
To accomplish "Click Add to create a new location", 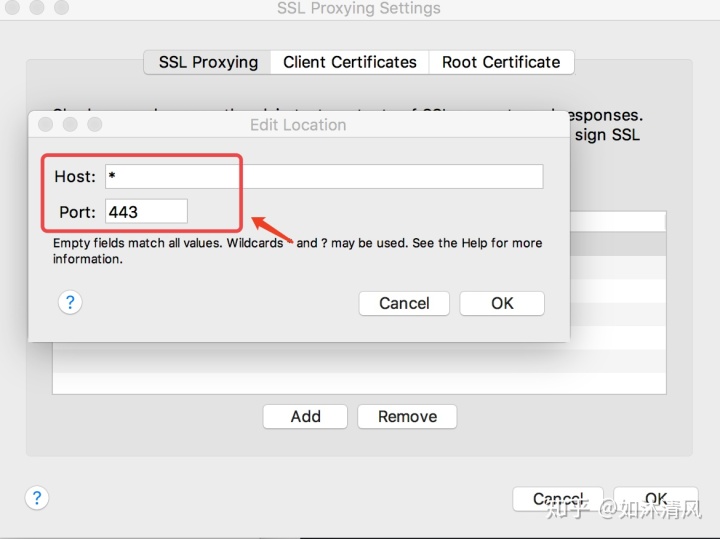I will [x=305, y=416].
